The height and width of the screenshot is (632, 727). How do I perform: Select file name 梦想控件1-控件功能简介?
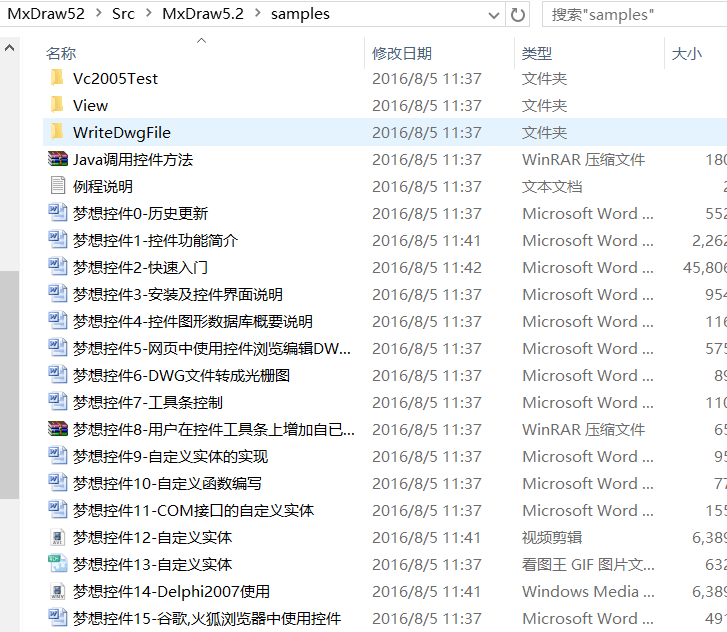(155, 240)
